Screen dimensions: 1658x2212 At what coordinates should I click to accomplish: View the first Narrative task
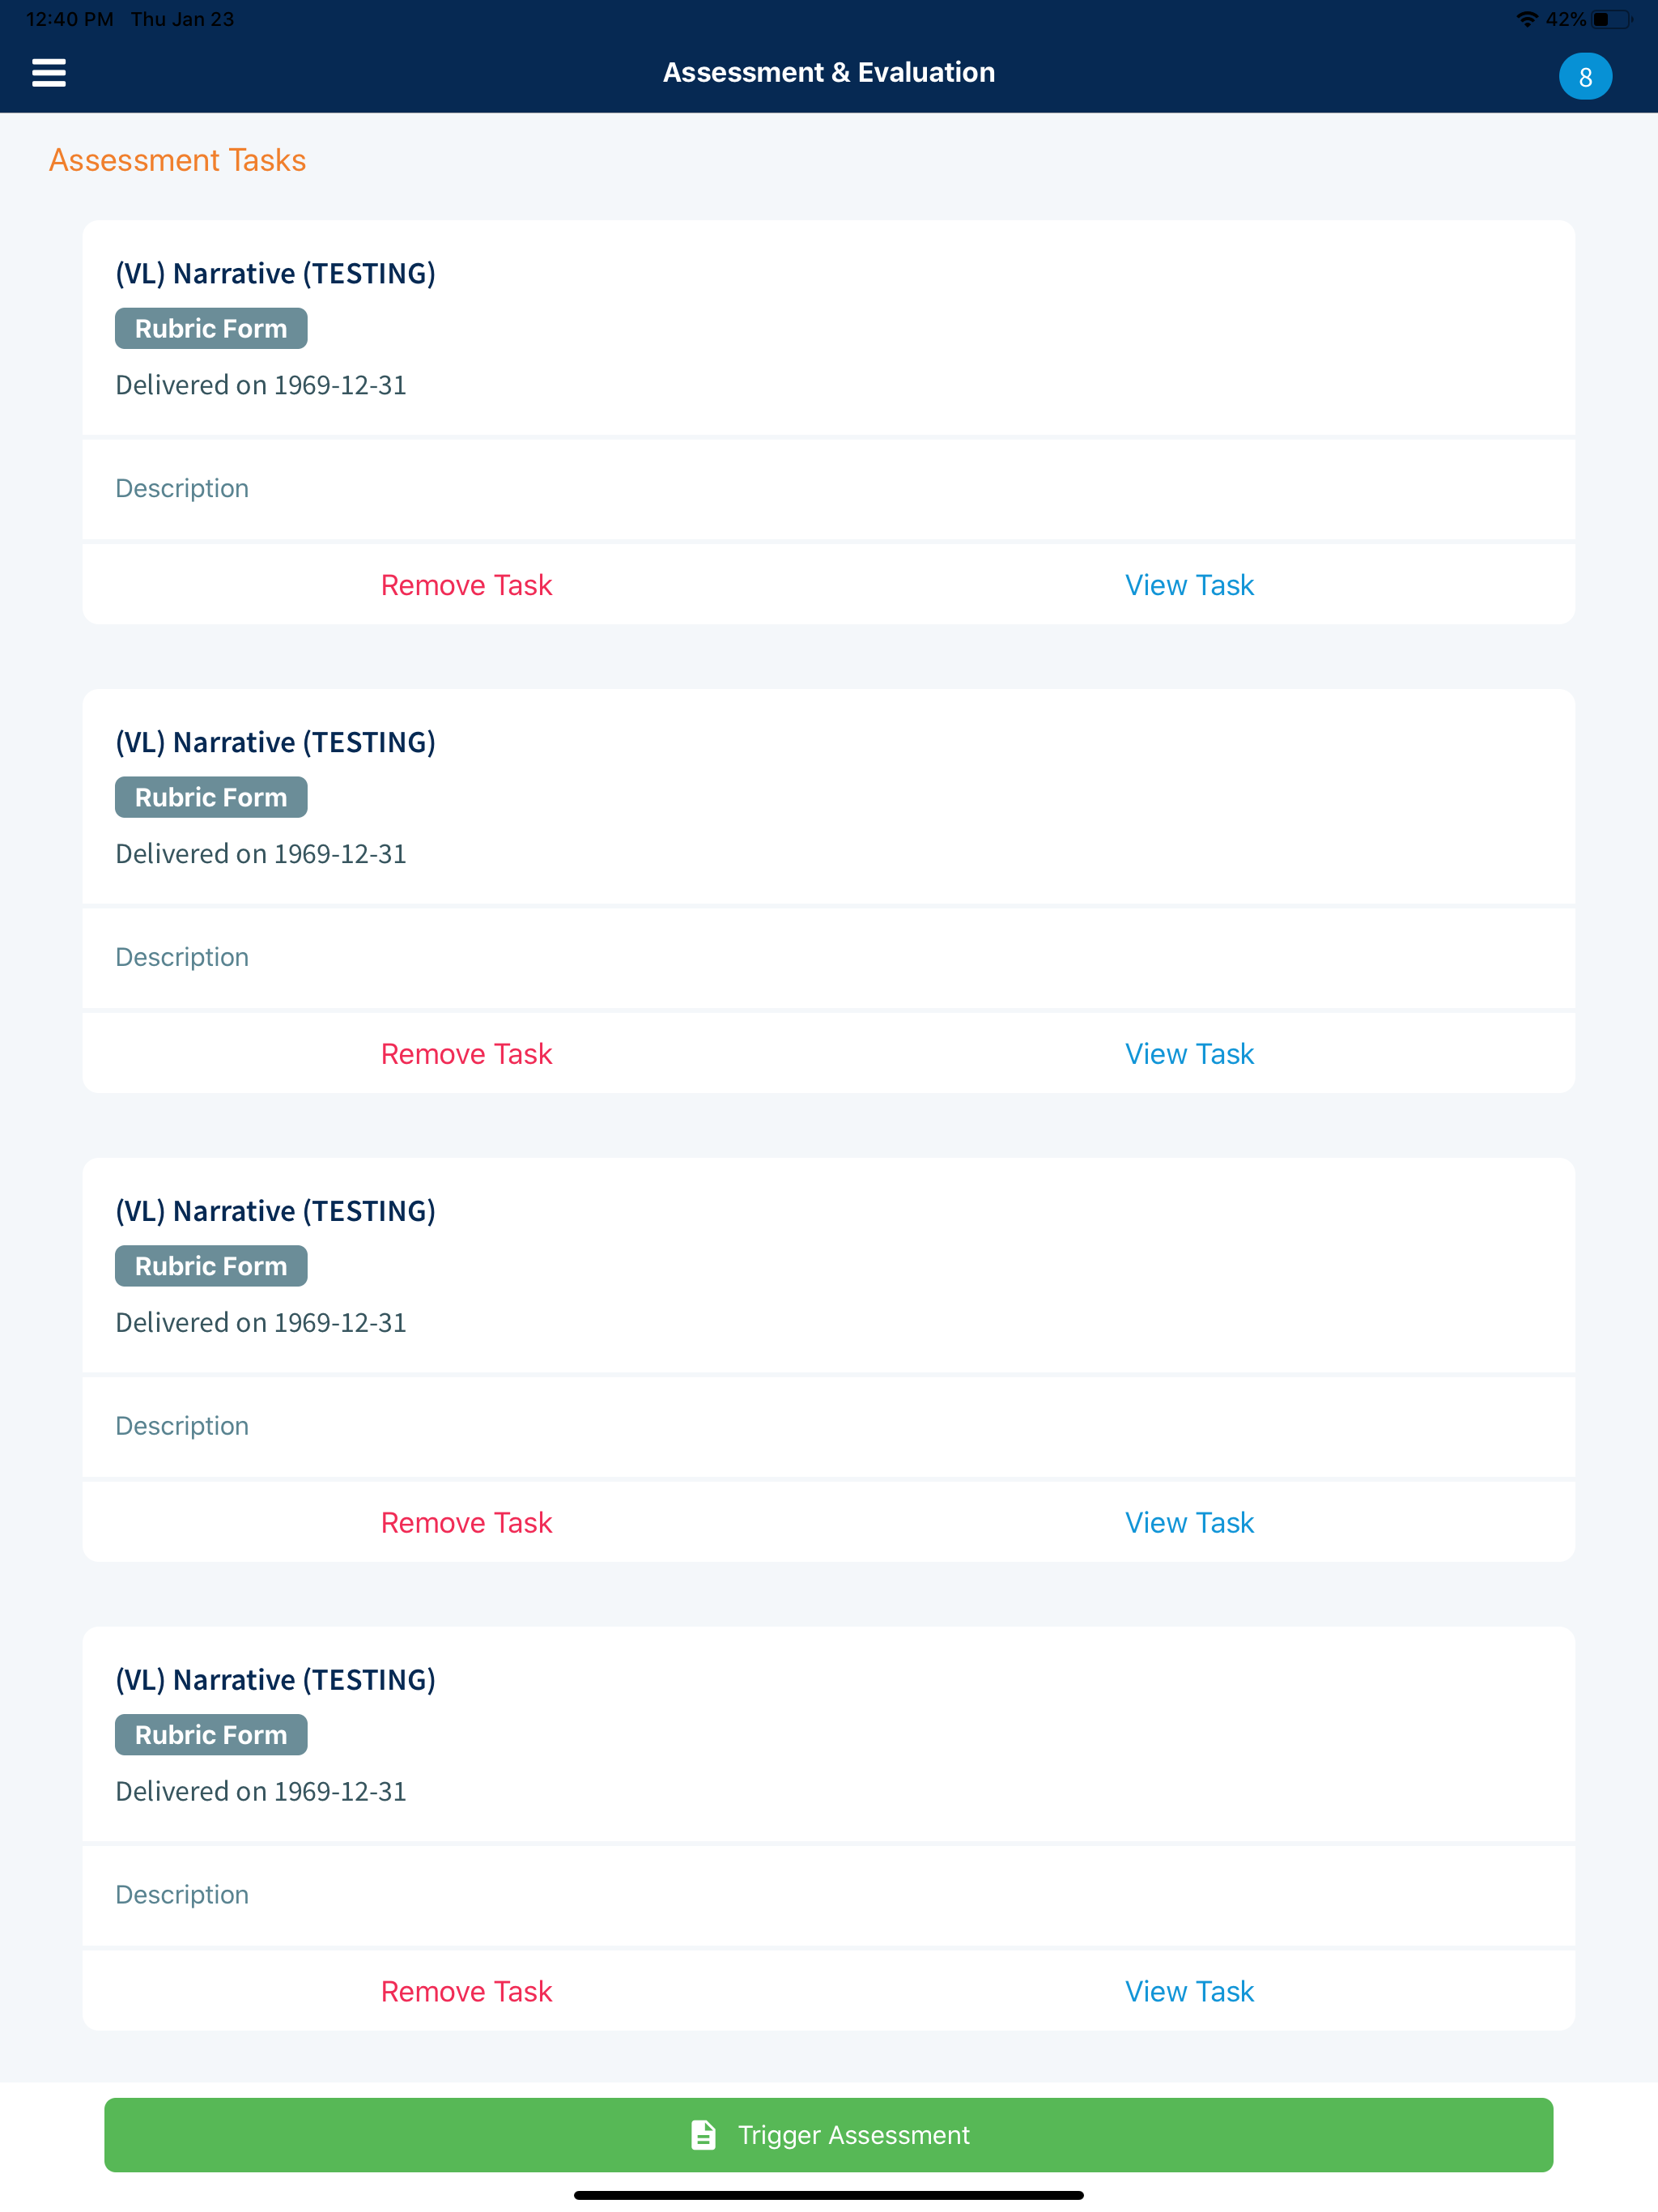(x=1189, y=585)
